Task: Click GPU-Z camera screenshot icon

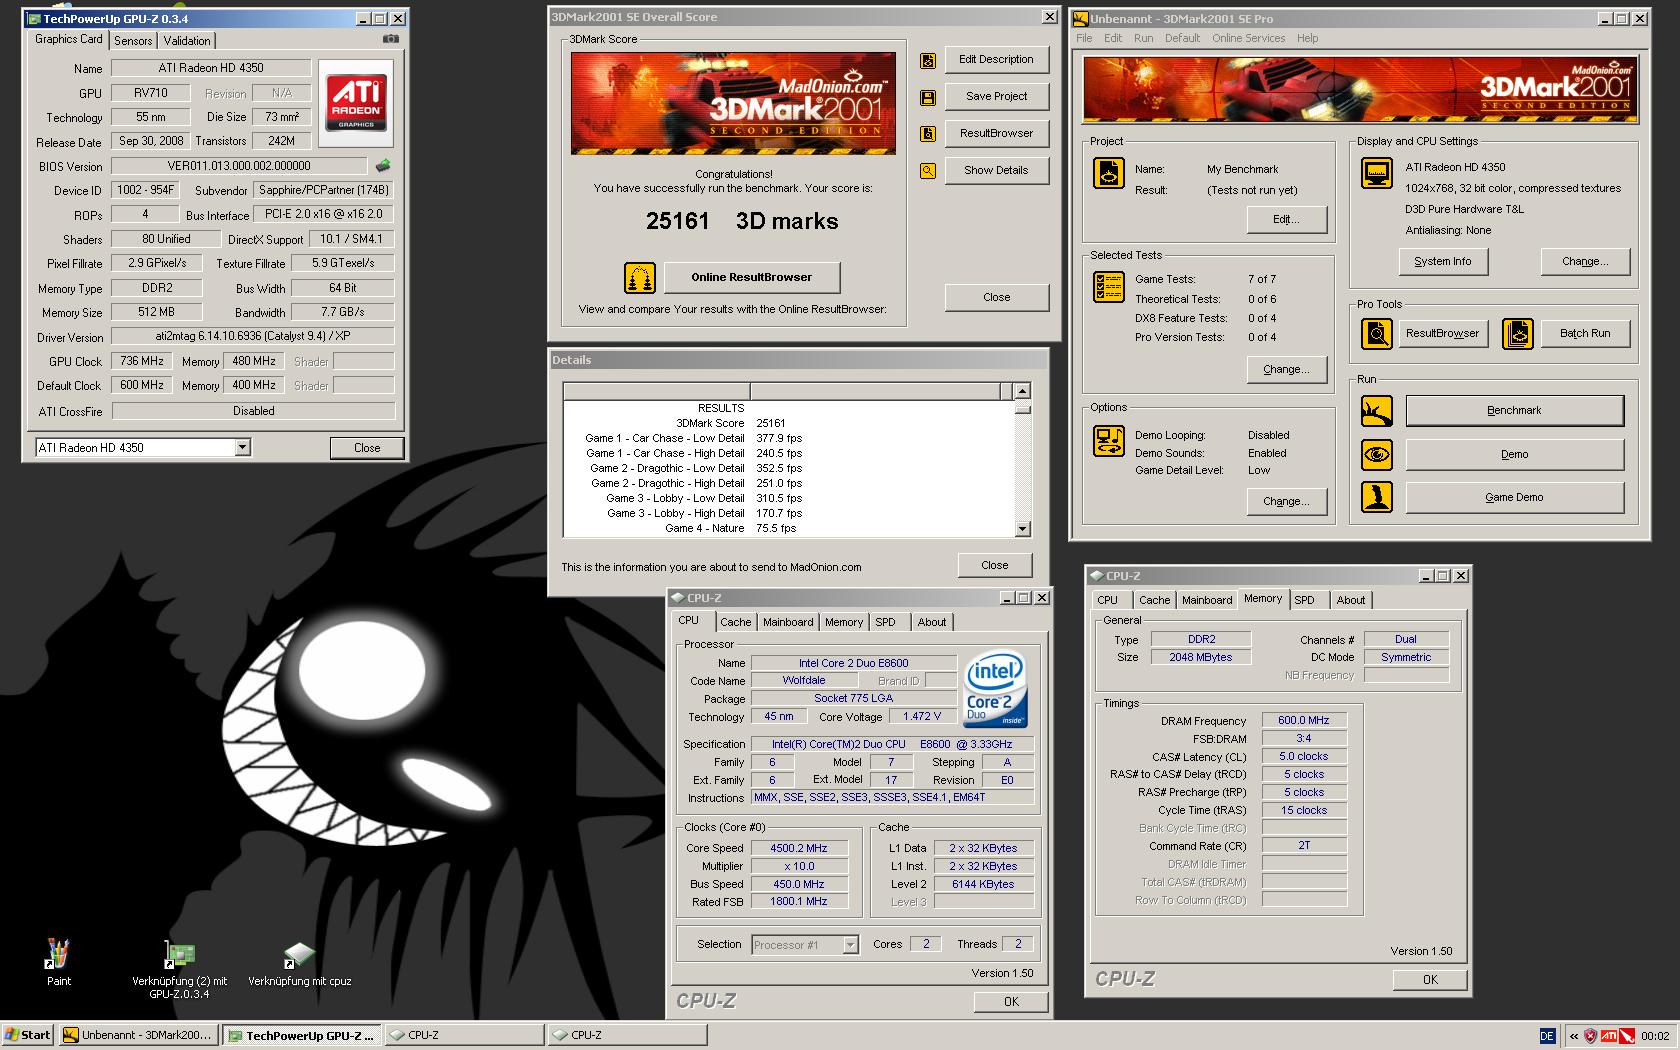Action: [x=391, y=39]
